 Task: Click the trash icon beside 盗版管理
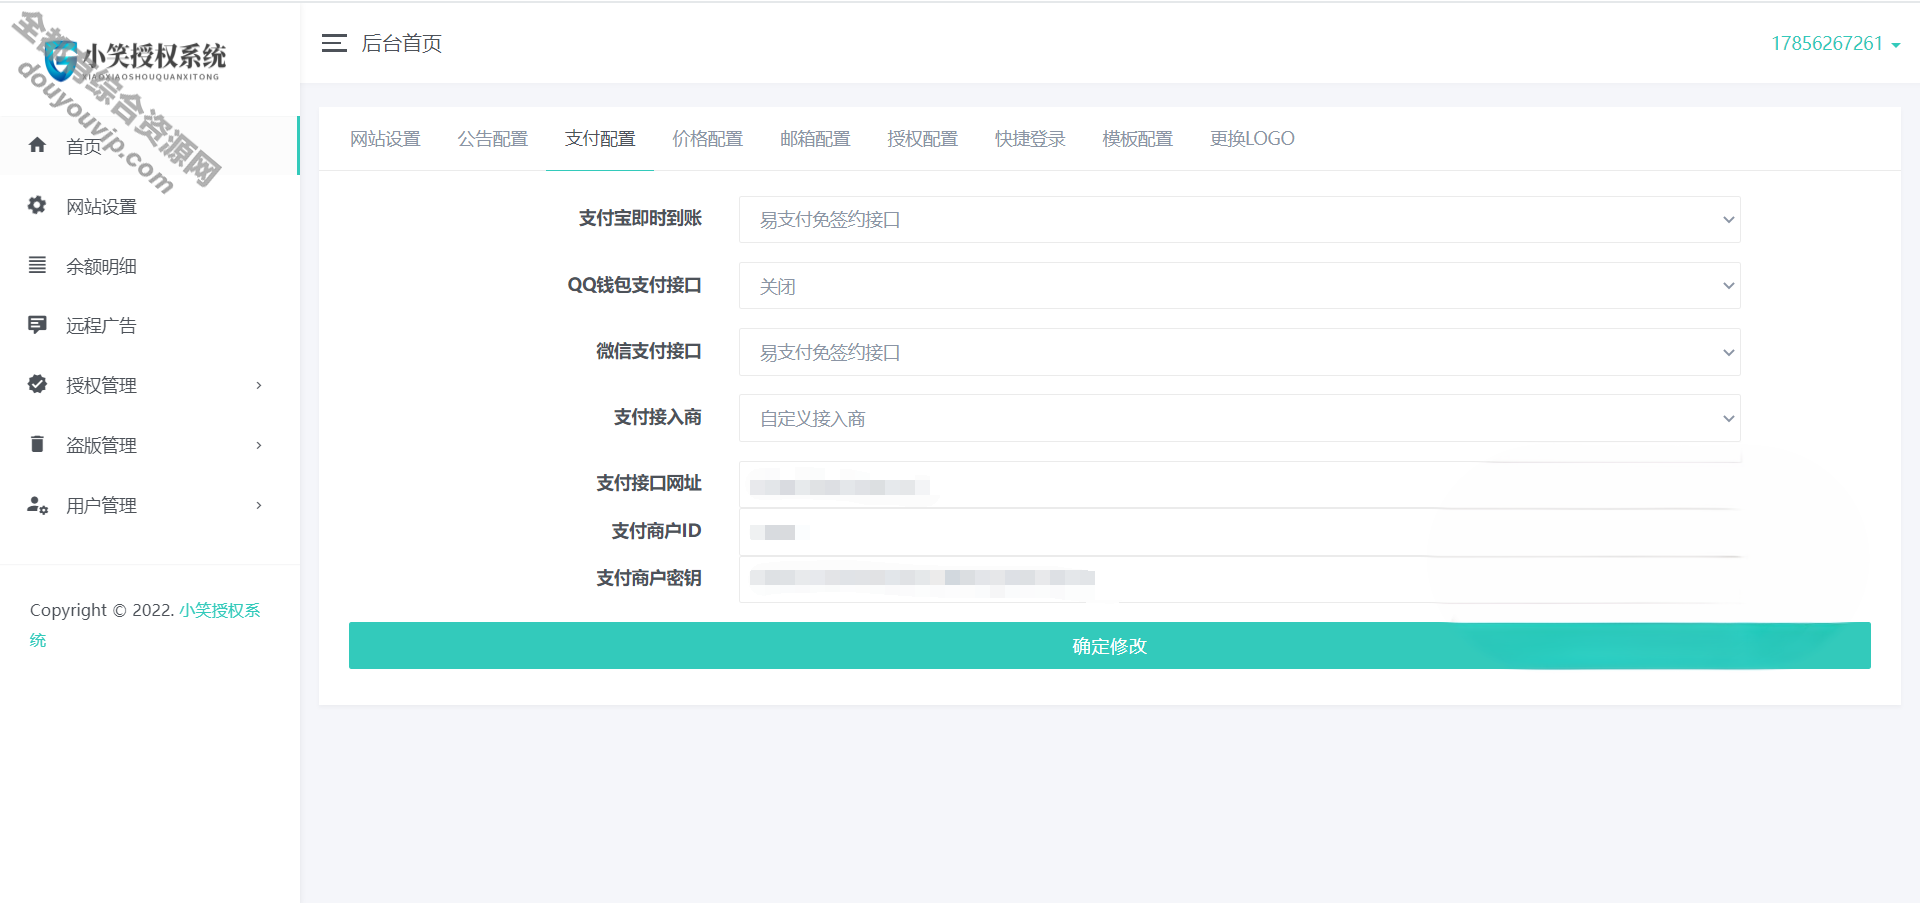tap(37, 444)
